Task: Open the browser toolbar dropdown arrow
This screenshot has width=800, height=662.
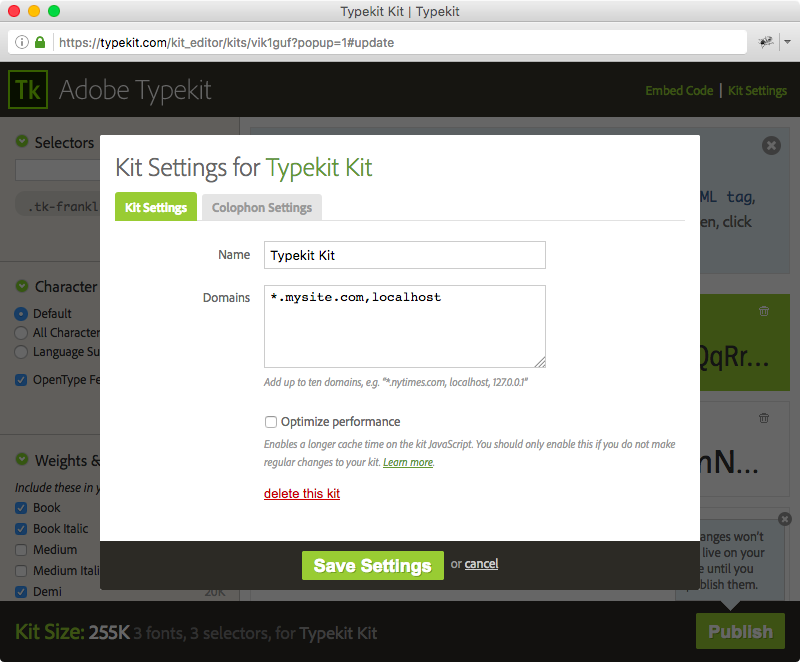Action: click(x=788, y=42)
